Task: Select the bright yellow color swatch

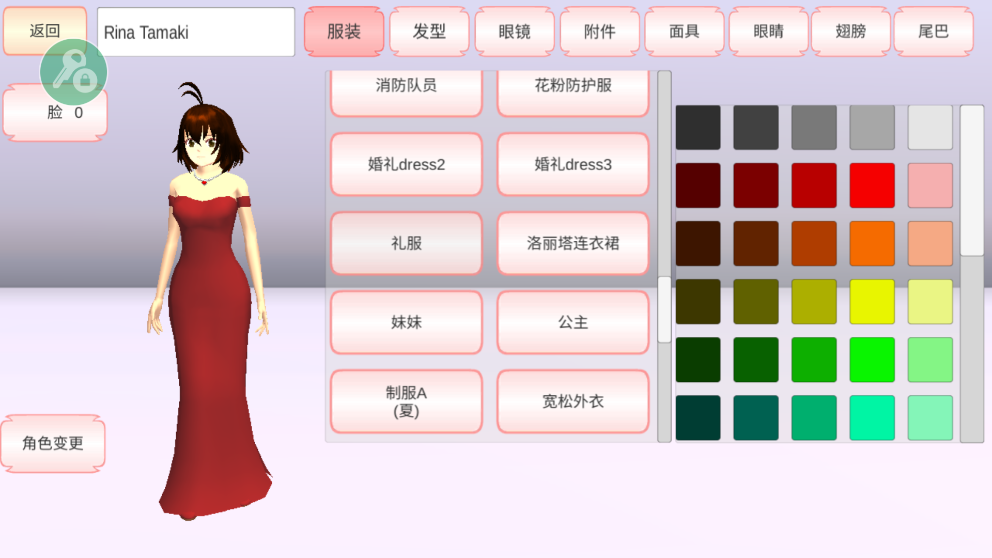Action: click(872, 302)
